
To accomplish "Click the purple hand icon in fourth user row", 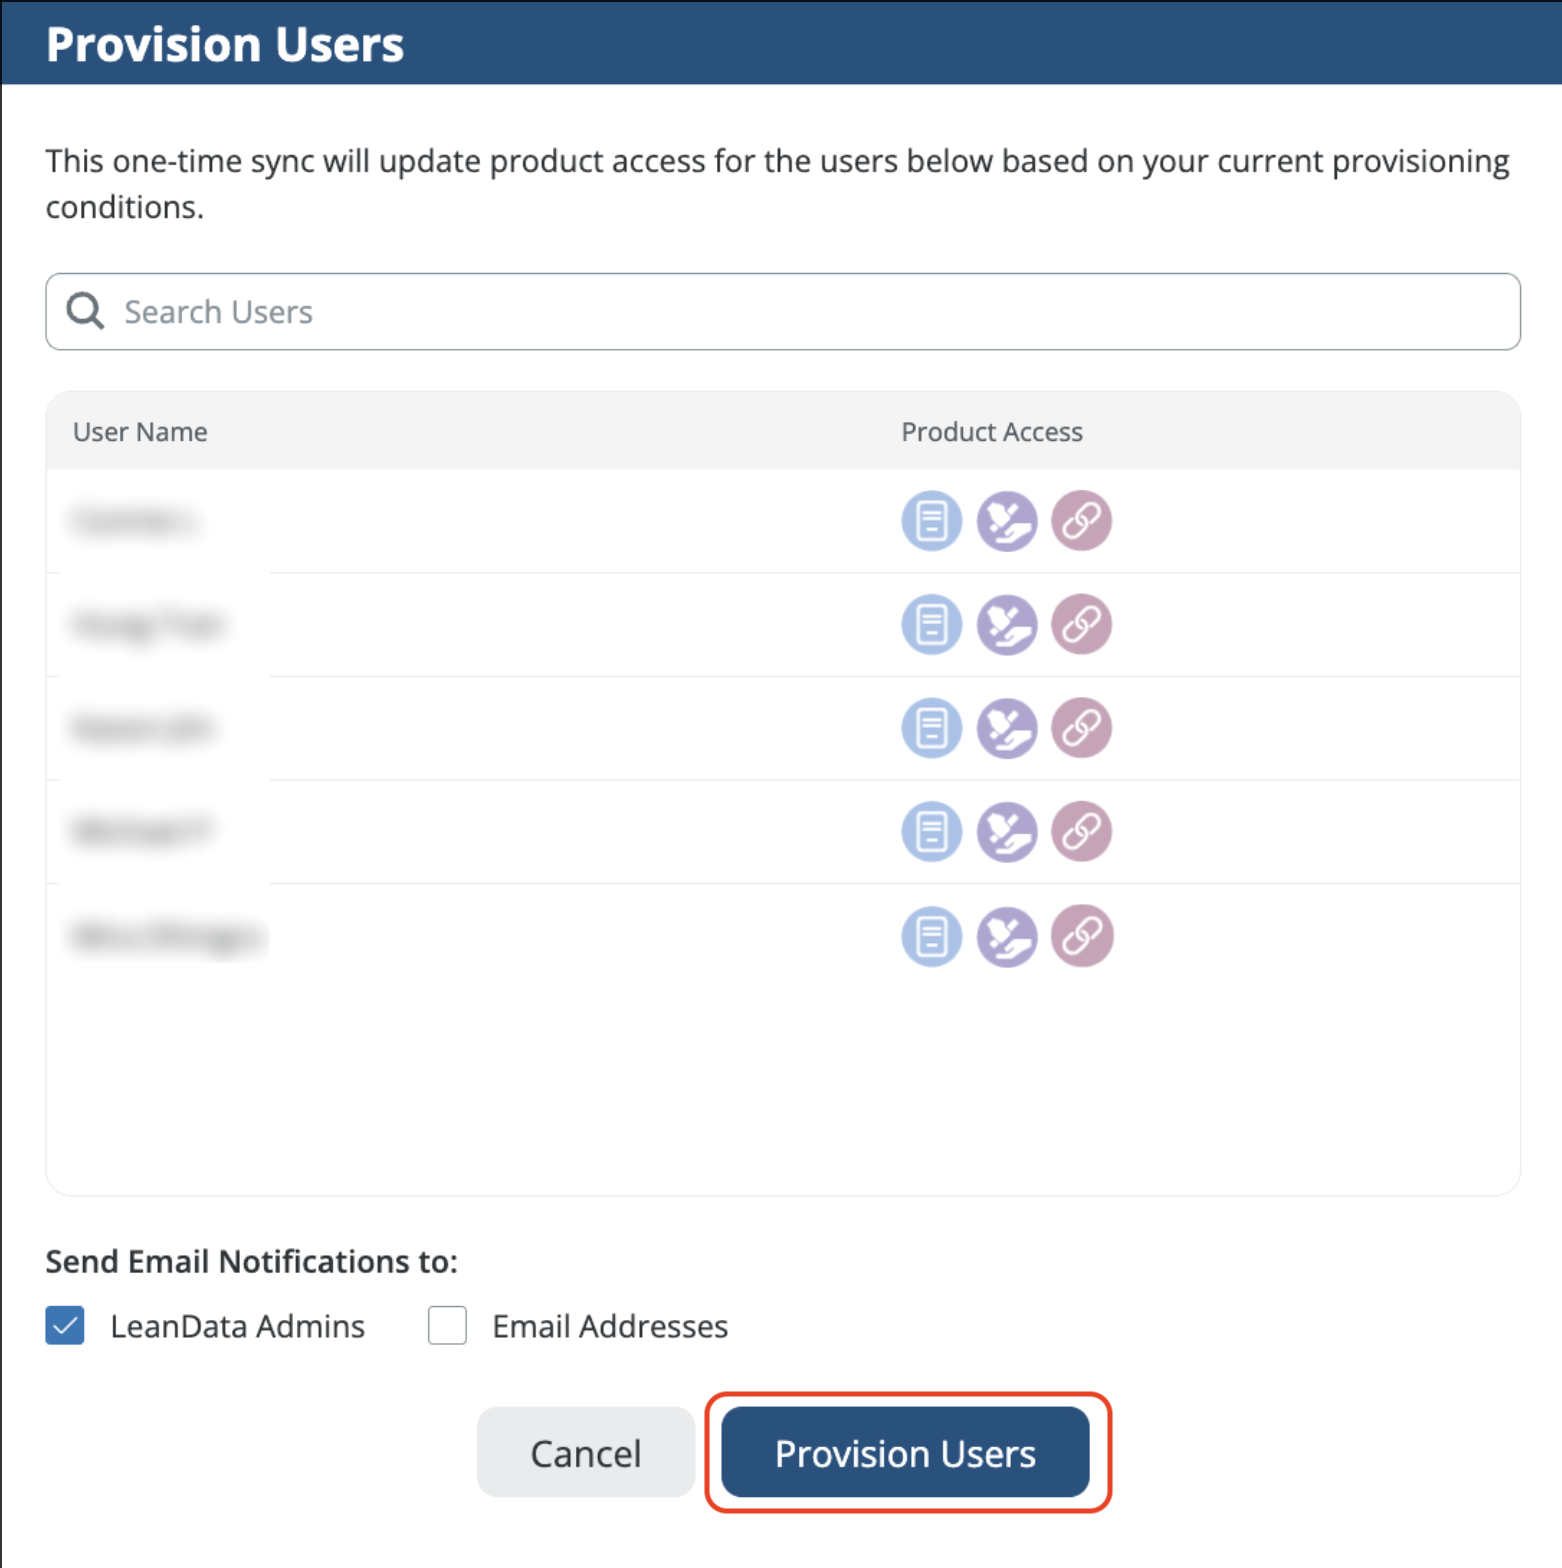I will pos(1006,832).
